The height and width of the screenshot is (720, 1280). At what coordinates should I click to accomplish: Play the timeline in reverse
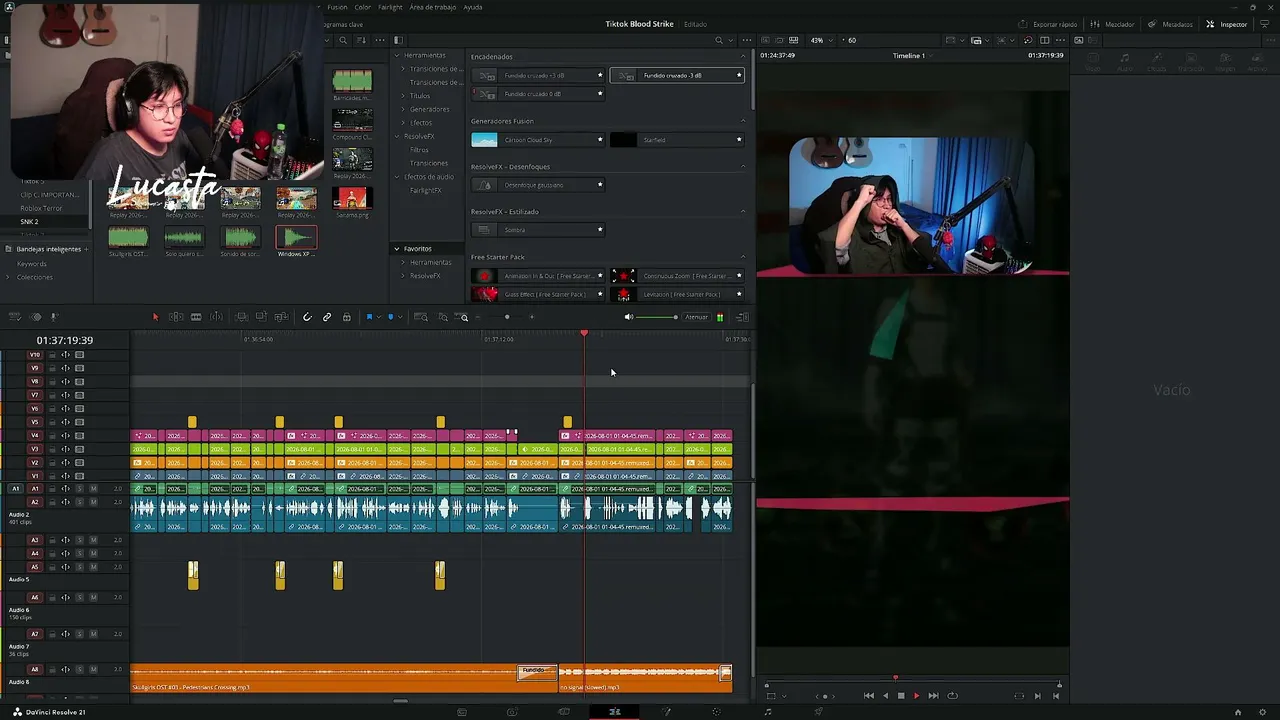tap(885, 696)
